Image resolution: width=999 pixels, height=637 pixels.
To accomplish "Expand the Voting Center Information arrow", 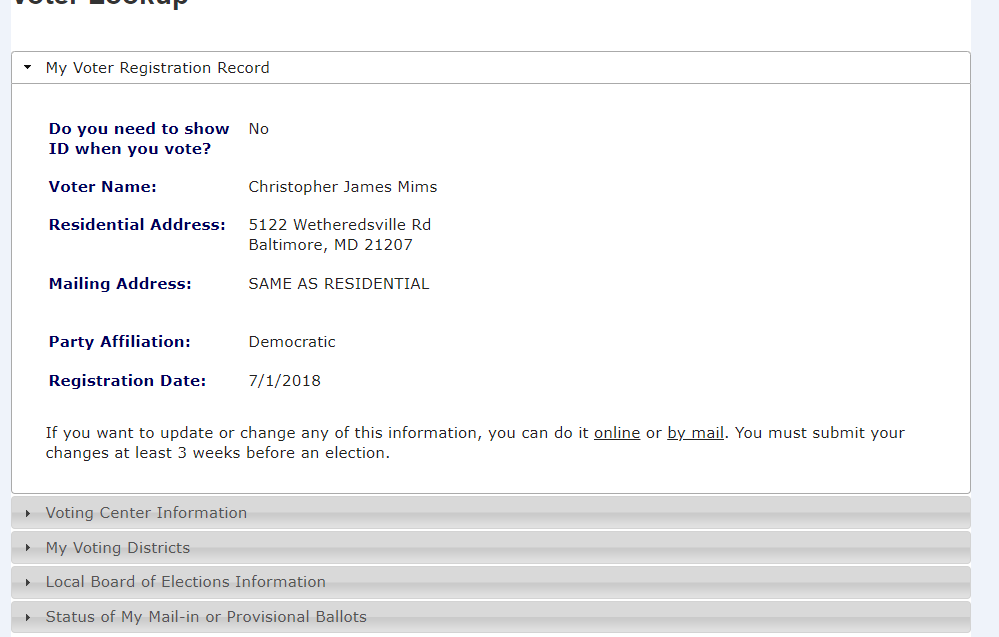I will (x=27, y=513).
